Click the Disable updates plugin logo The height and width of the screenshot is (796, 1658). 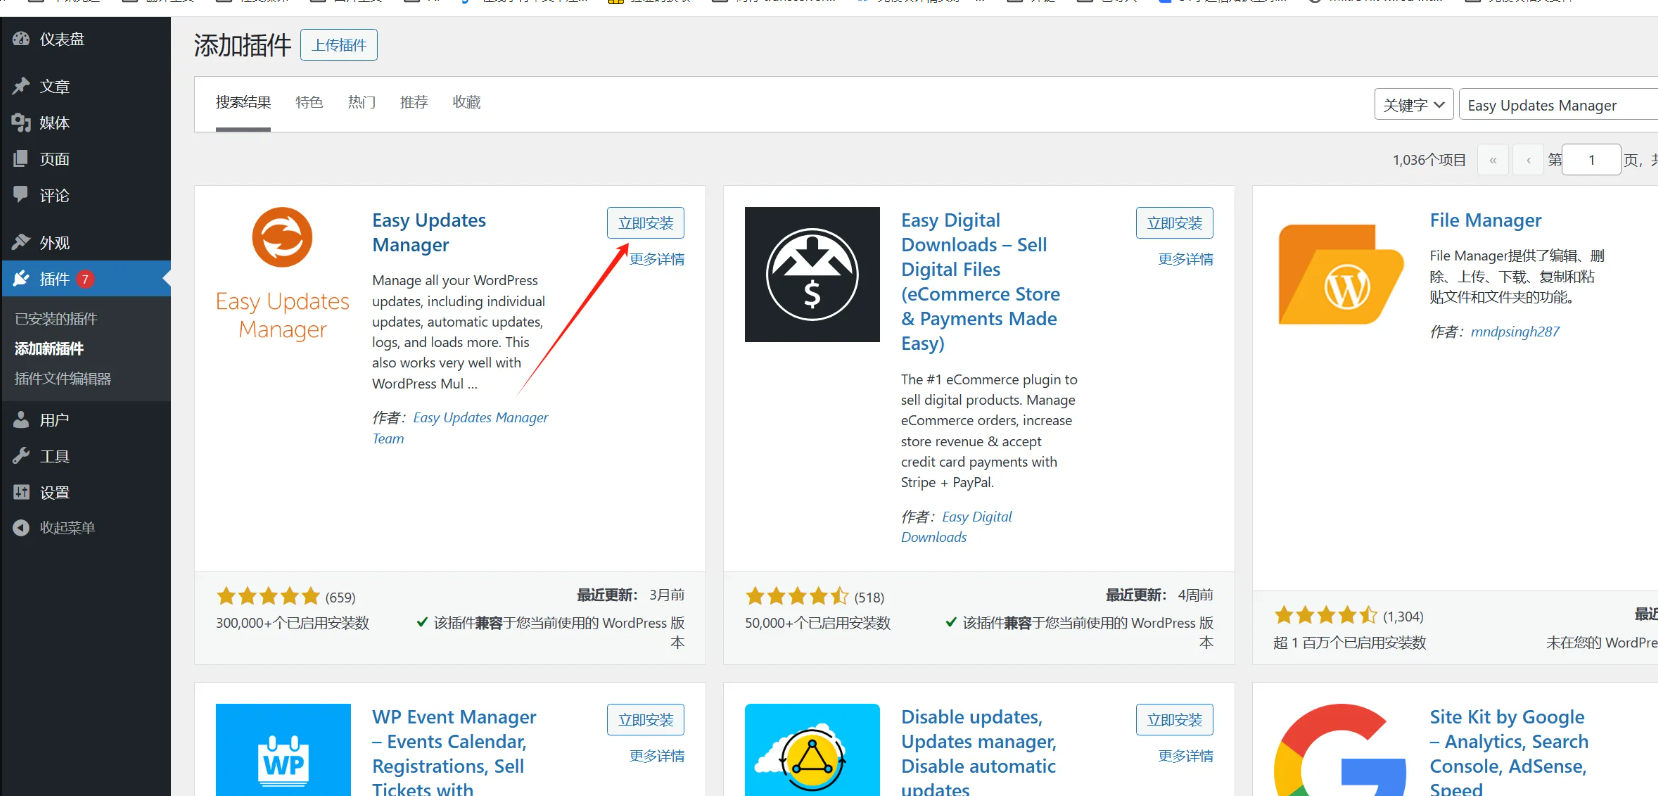coord(812,750)
